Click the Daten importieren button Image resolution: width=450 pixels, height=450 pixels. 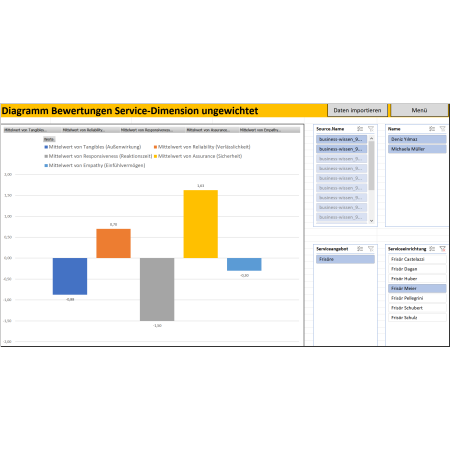point(357,110)
